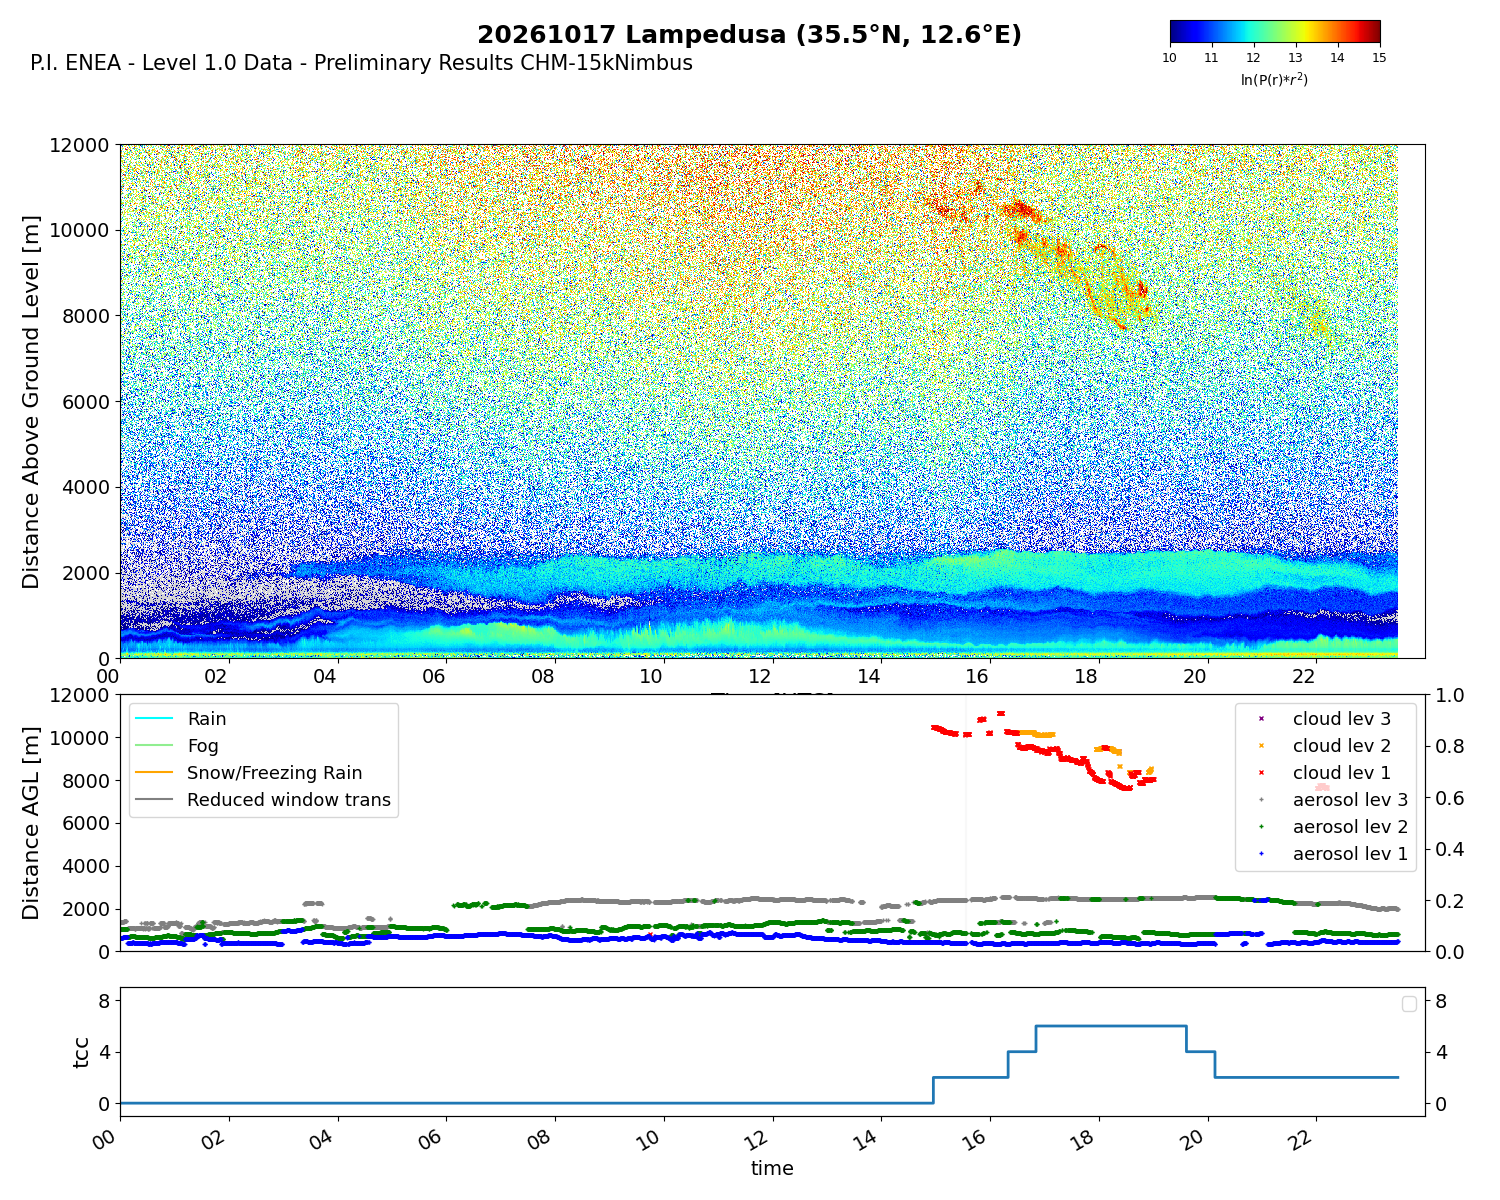Click the "Distance Above Ground Level [m]" axis label
This screenshot has height=1200, width=1500.
31,402
